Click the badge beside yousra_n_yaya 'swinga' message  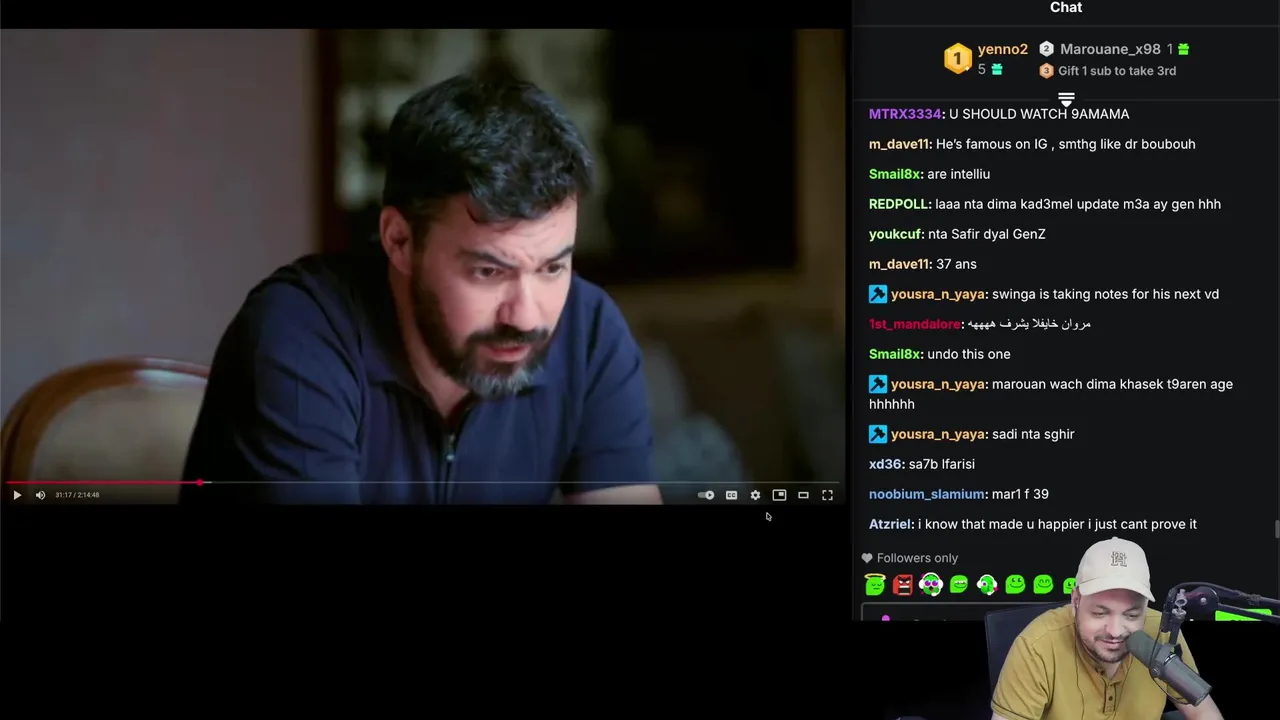(x=878, y=294)
